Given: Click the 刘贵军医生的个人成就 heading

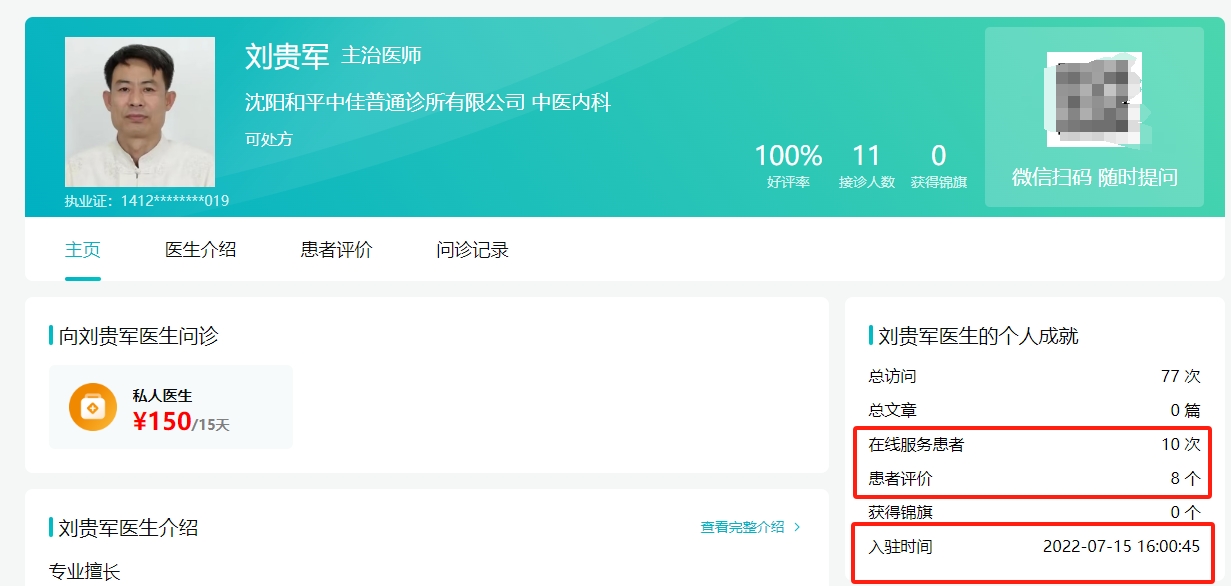Looking at the screenshot, I should coord(978,336).
